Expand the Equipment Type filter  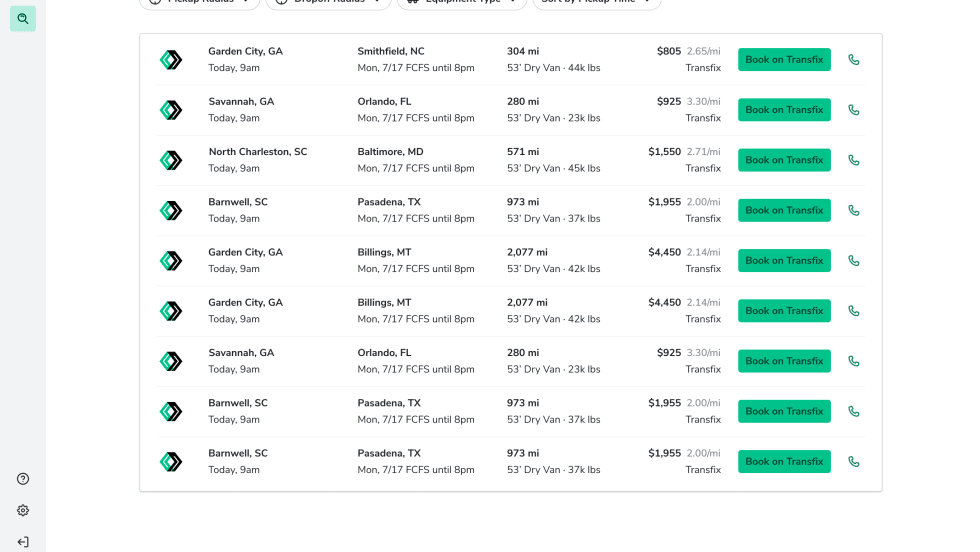[461, 2]
